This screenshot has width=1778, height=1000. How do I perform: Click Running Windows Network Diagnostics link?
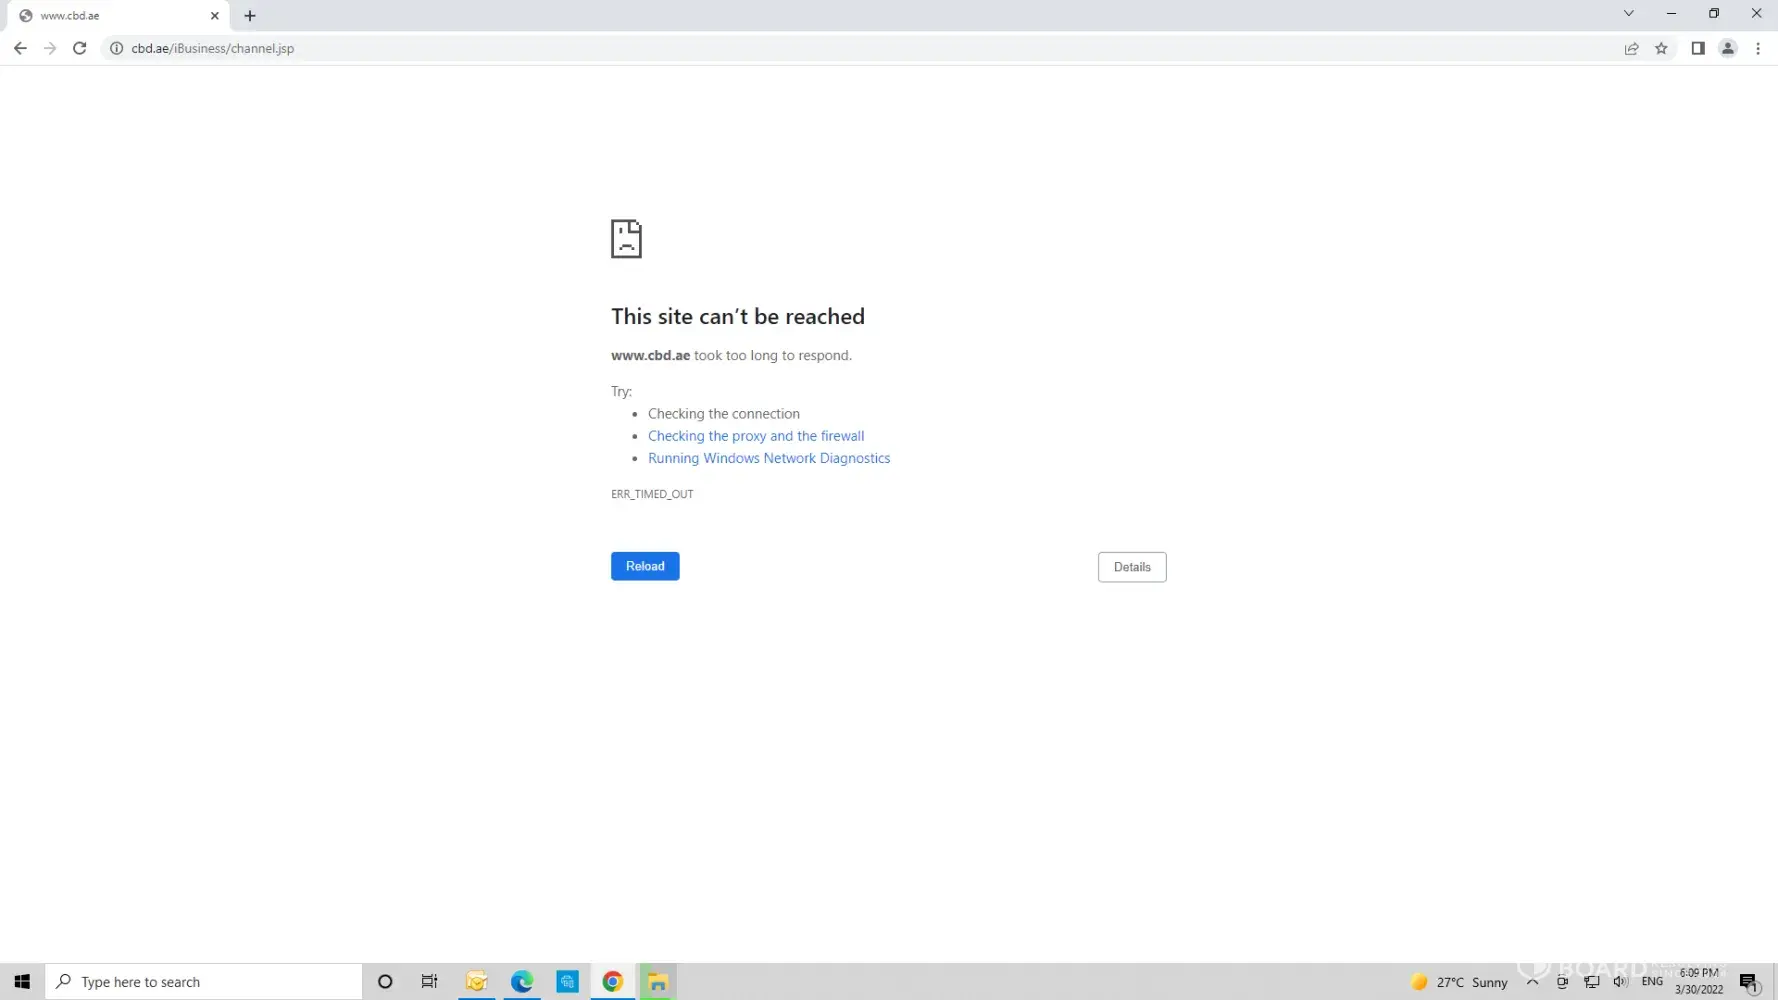coord(768,458)
